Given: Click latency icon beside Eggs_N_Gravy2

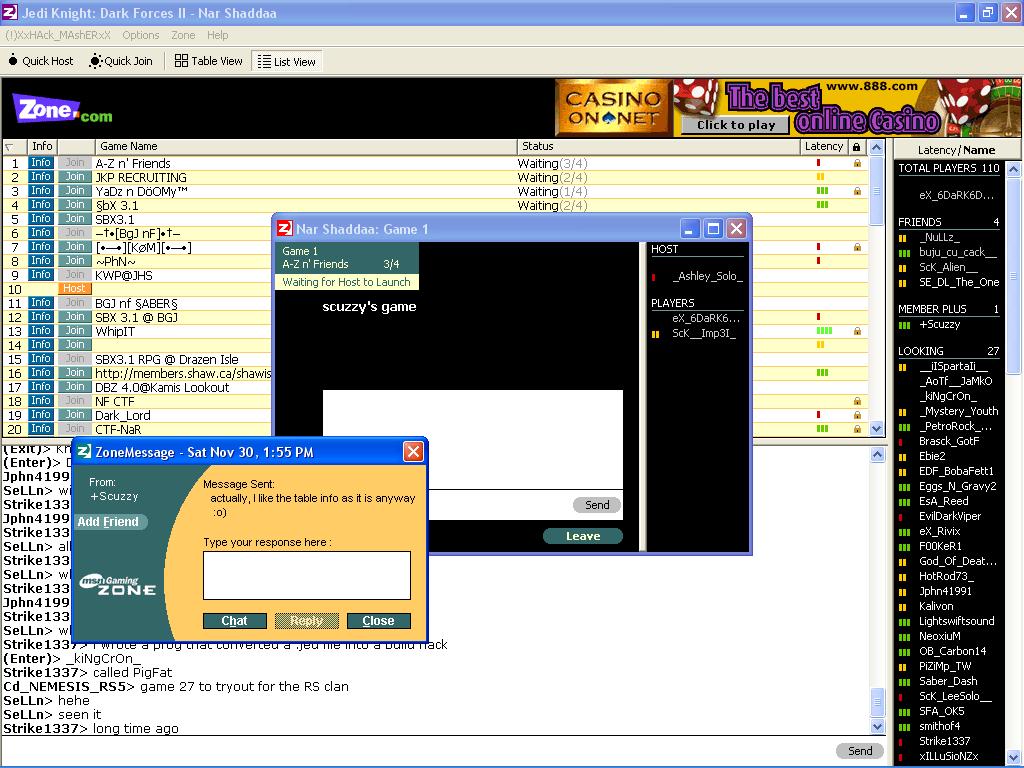Looking at the screenshot, I should pos(904,487).
